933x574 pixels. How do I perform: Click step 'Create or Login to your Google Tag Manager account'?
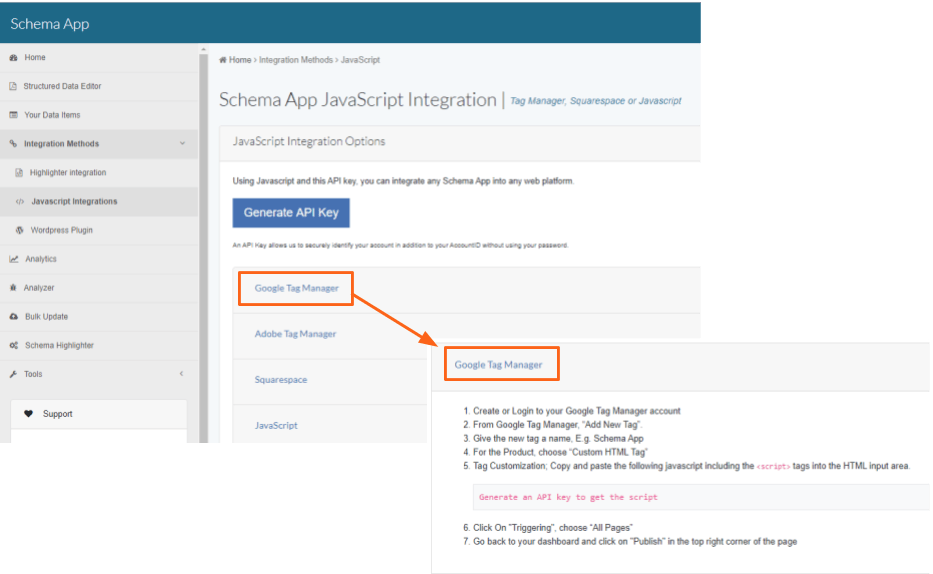[x=577, y=411]
